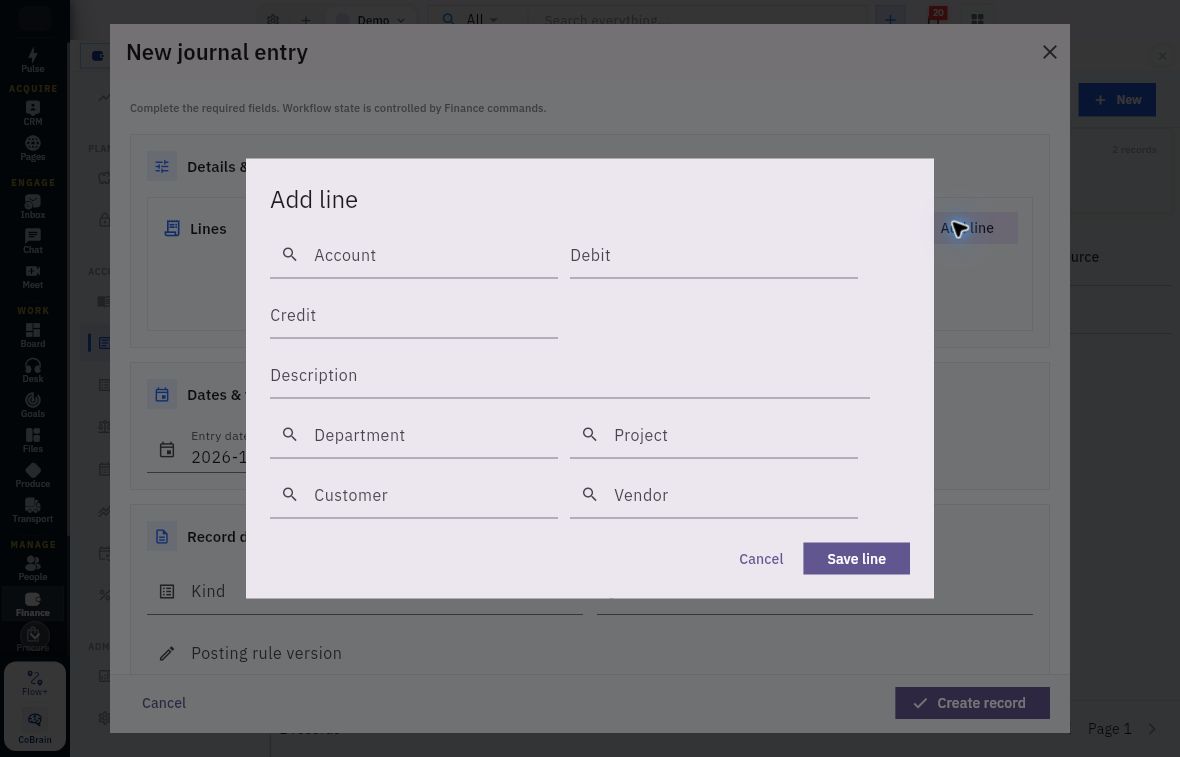This screenshot has width=1180, height=757.
Task: Open the Files module
Action: point(32,440)
